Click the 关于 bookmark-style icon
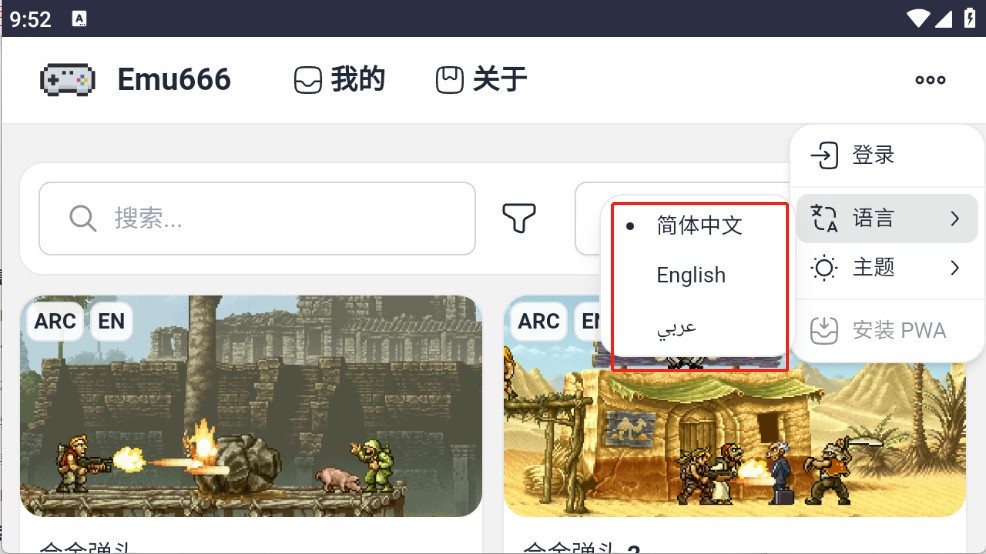The height and width of the screenshot is (554, 986). coord(450,80)
